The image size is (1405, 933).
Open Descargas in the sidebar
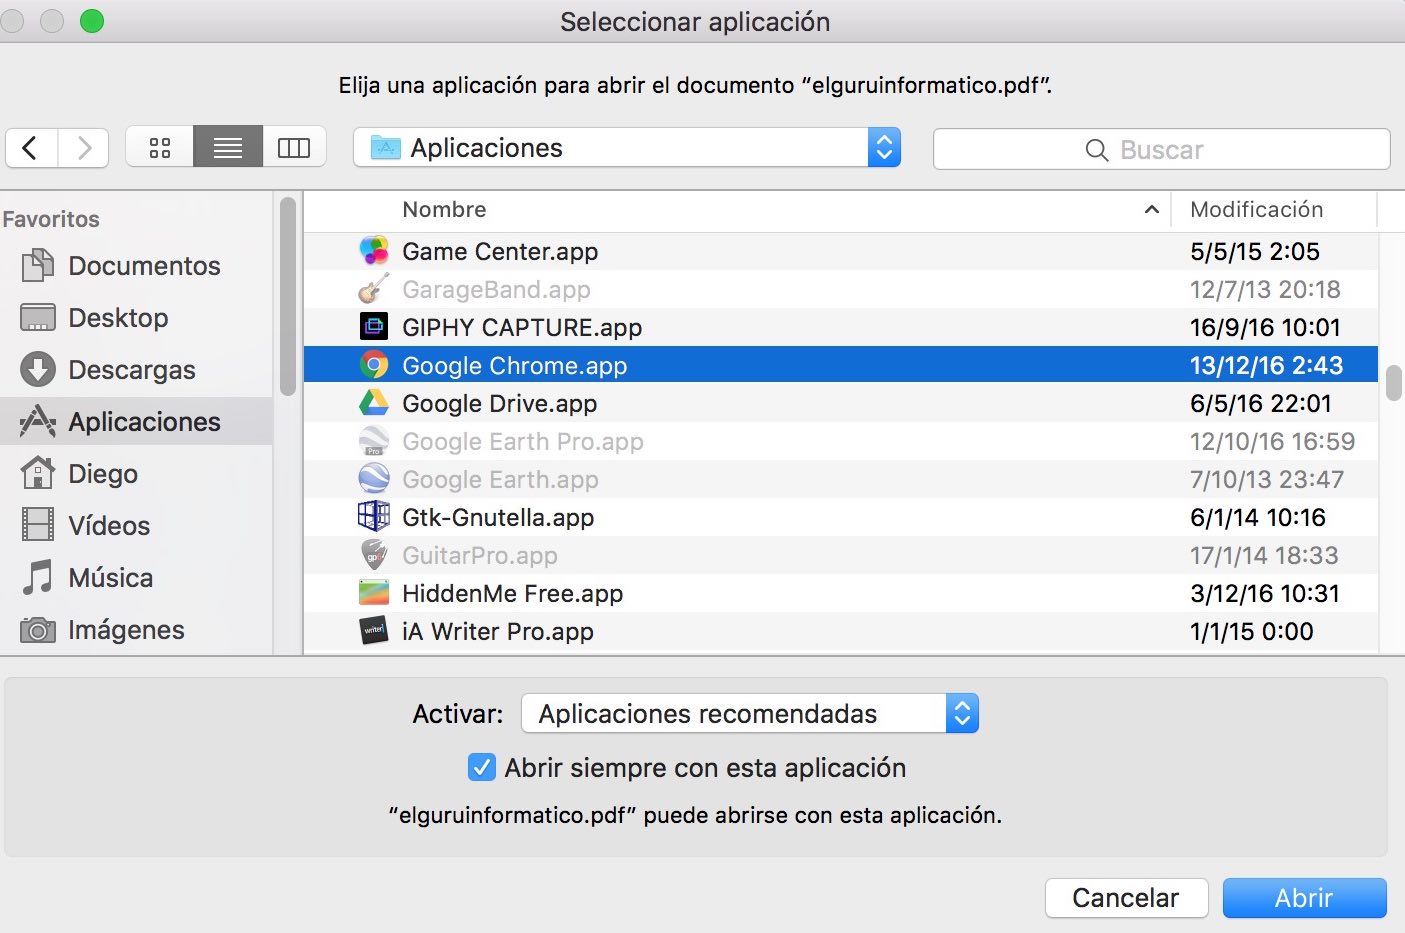coord(136,369)
